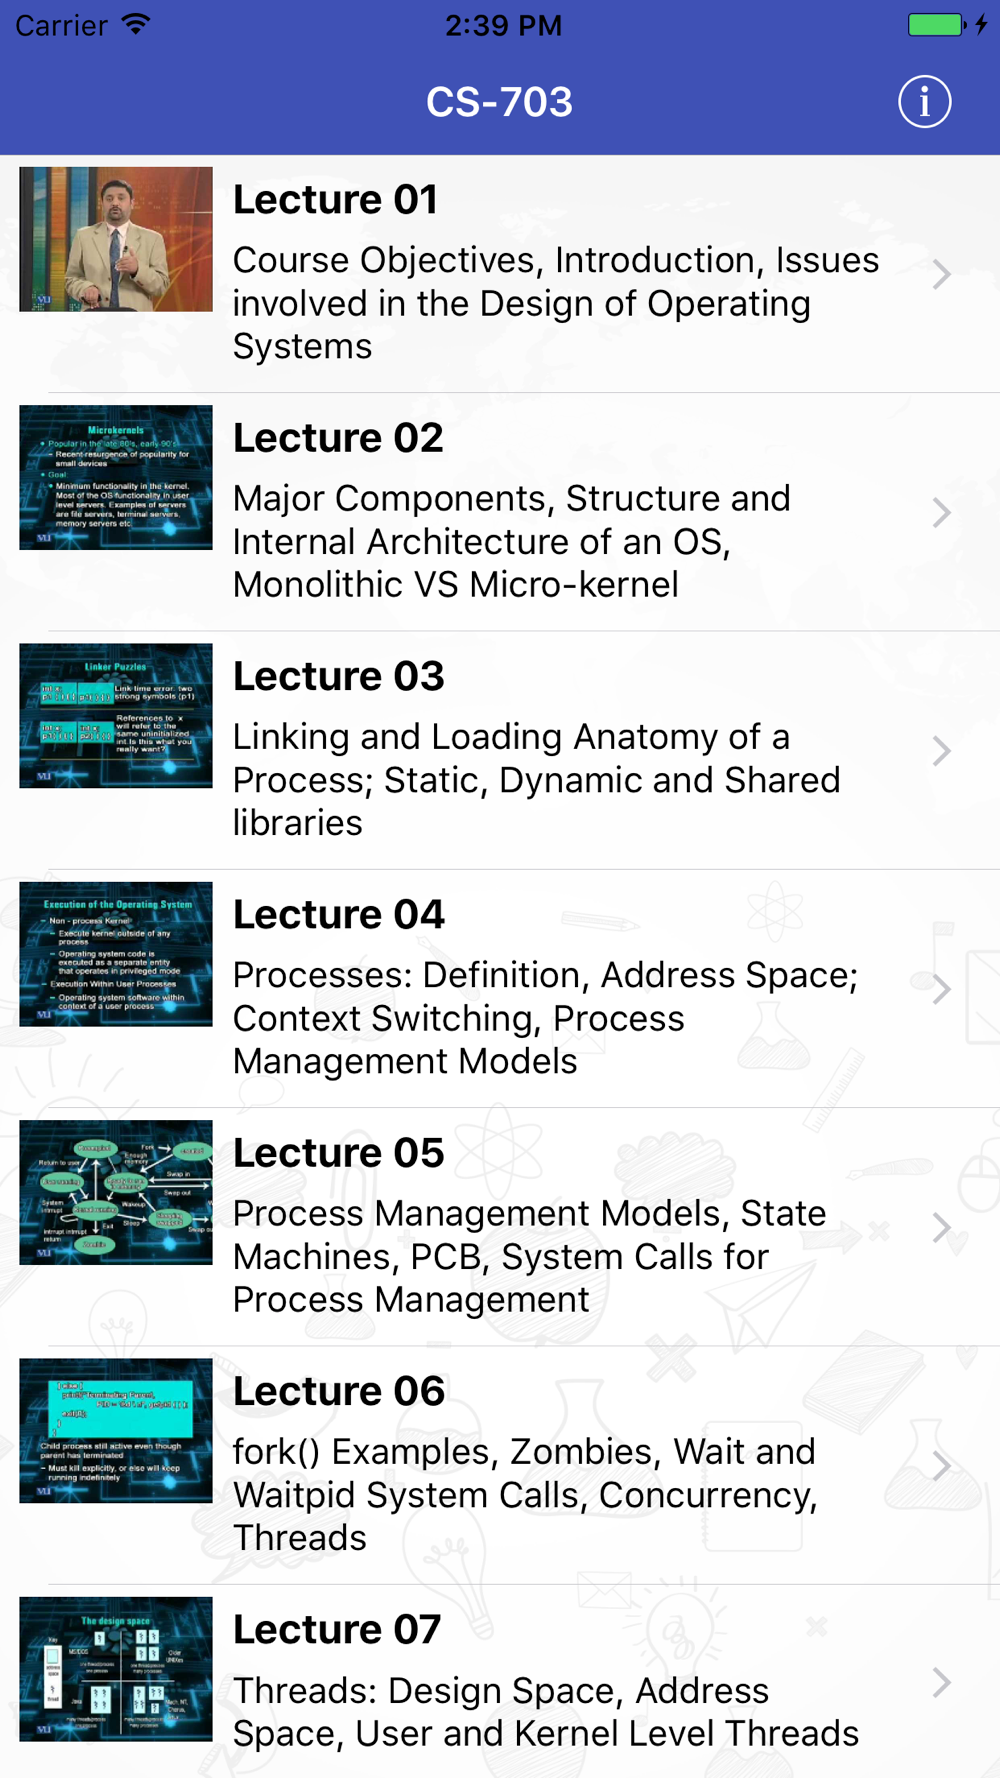Open Lecture 06 title link
Image resolution: width=1000 pixels, height=1778 pixels.
coord(339,1391)
